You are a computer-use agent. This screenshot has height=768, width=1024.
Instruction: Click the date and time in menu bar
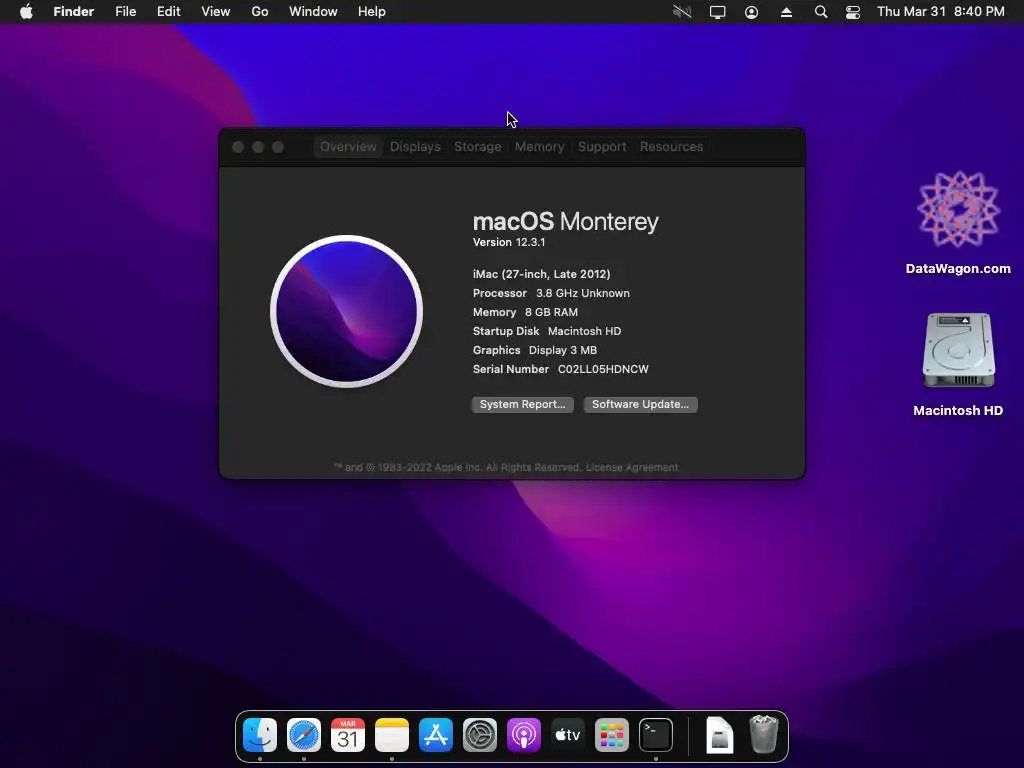pos(940,12)
